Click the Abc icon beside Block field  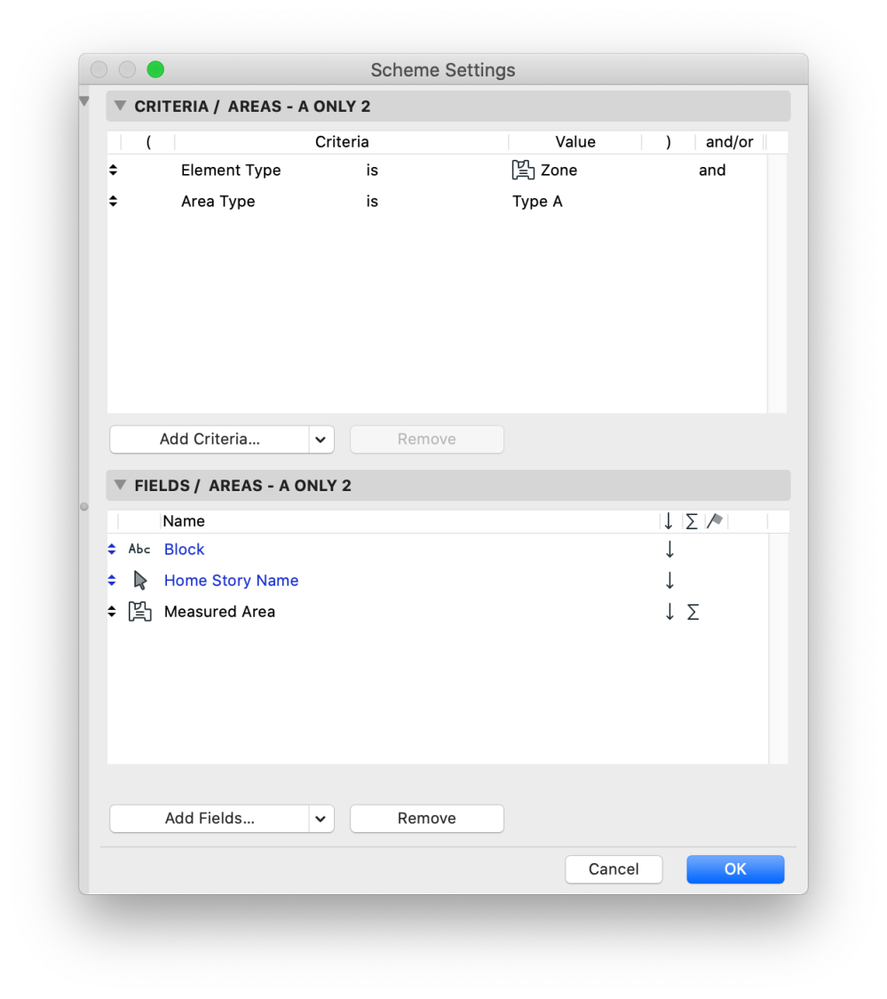140,549
